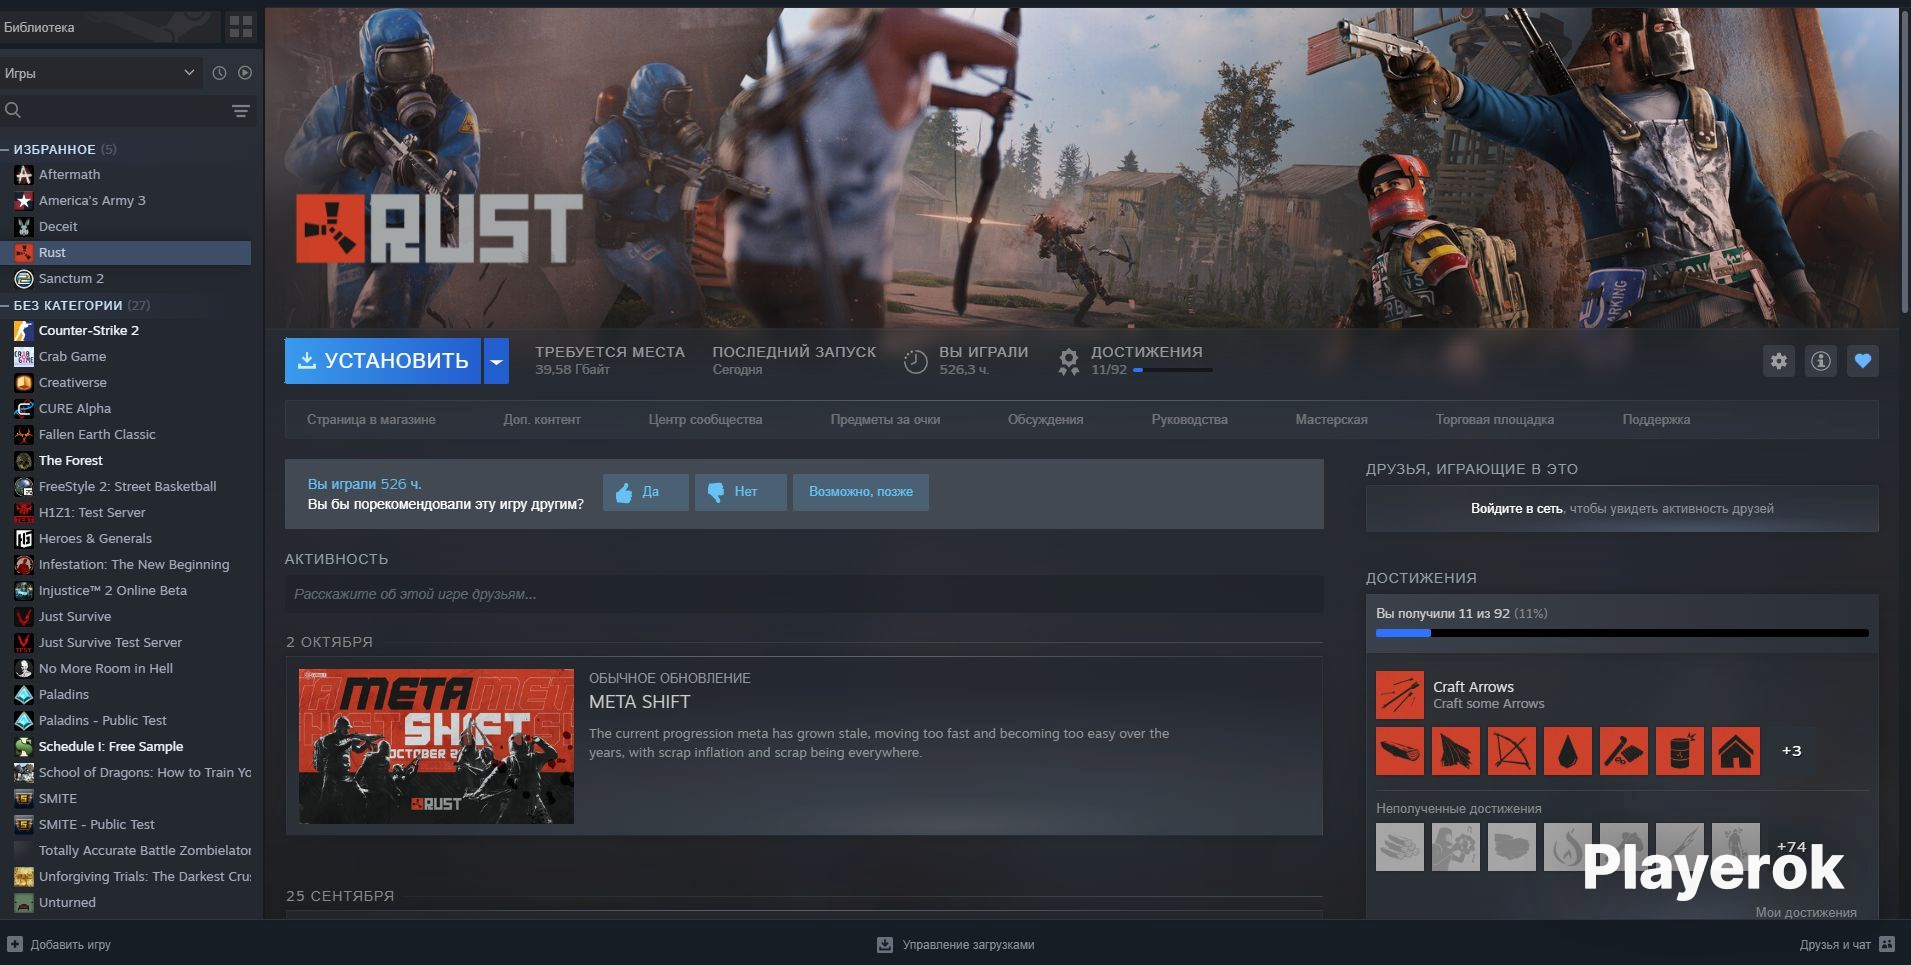
Task: Click the vertical page scrollbar
Action: (x=1904, y=160)
